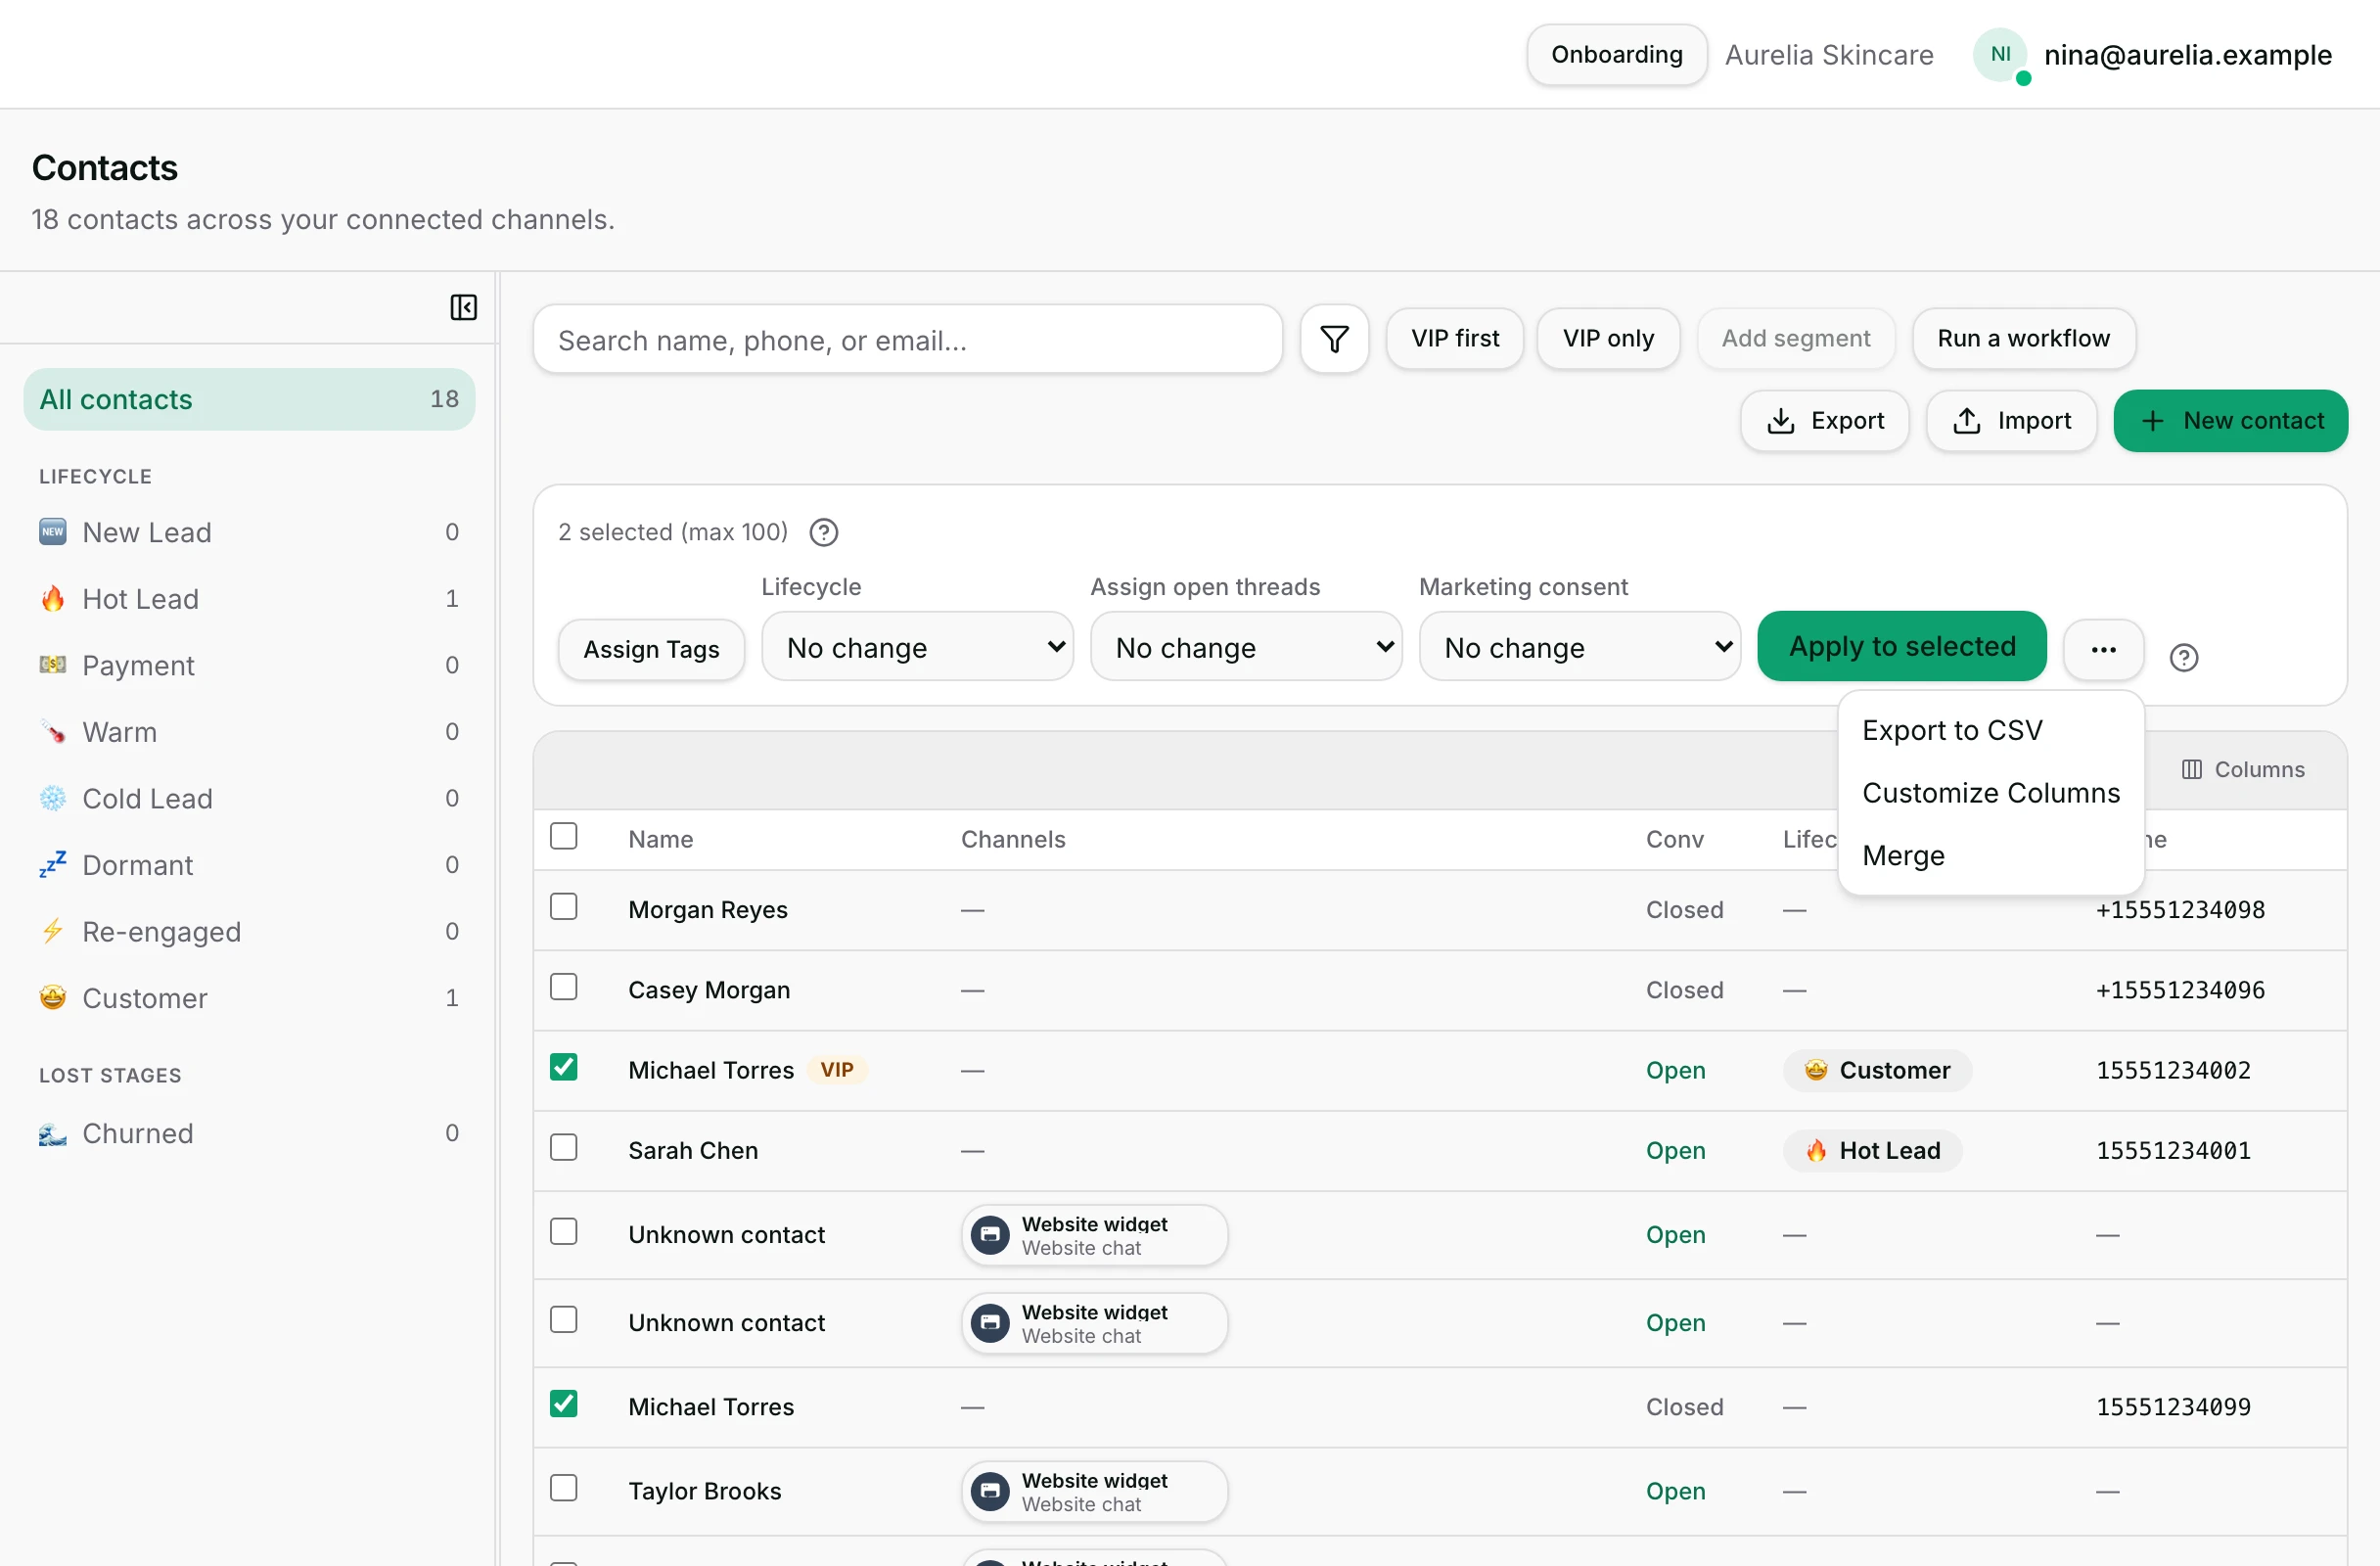Open the Columns icon button
This screenshot has width=2380, height=1566.
[2243, 769]
